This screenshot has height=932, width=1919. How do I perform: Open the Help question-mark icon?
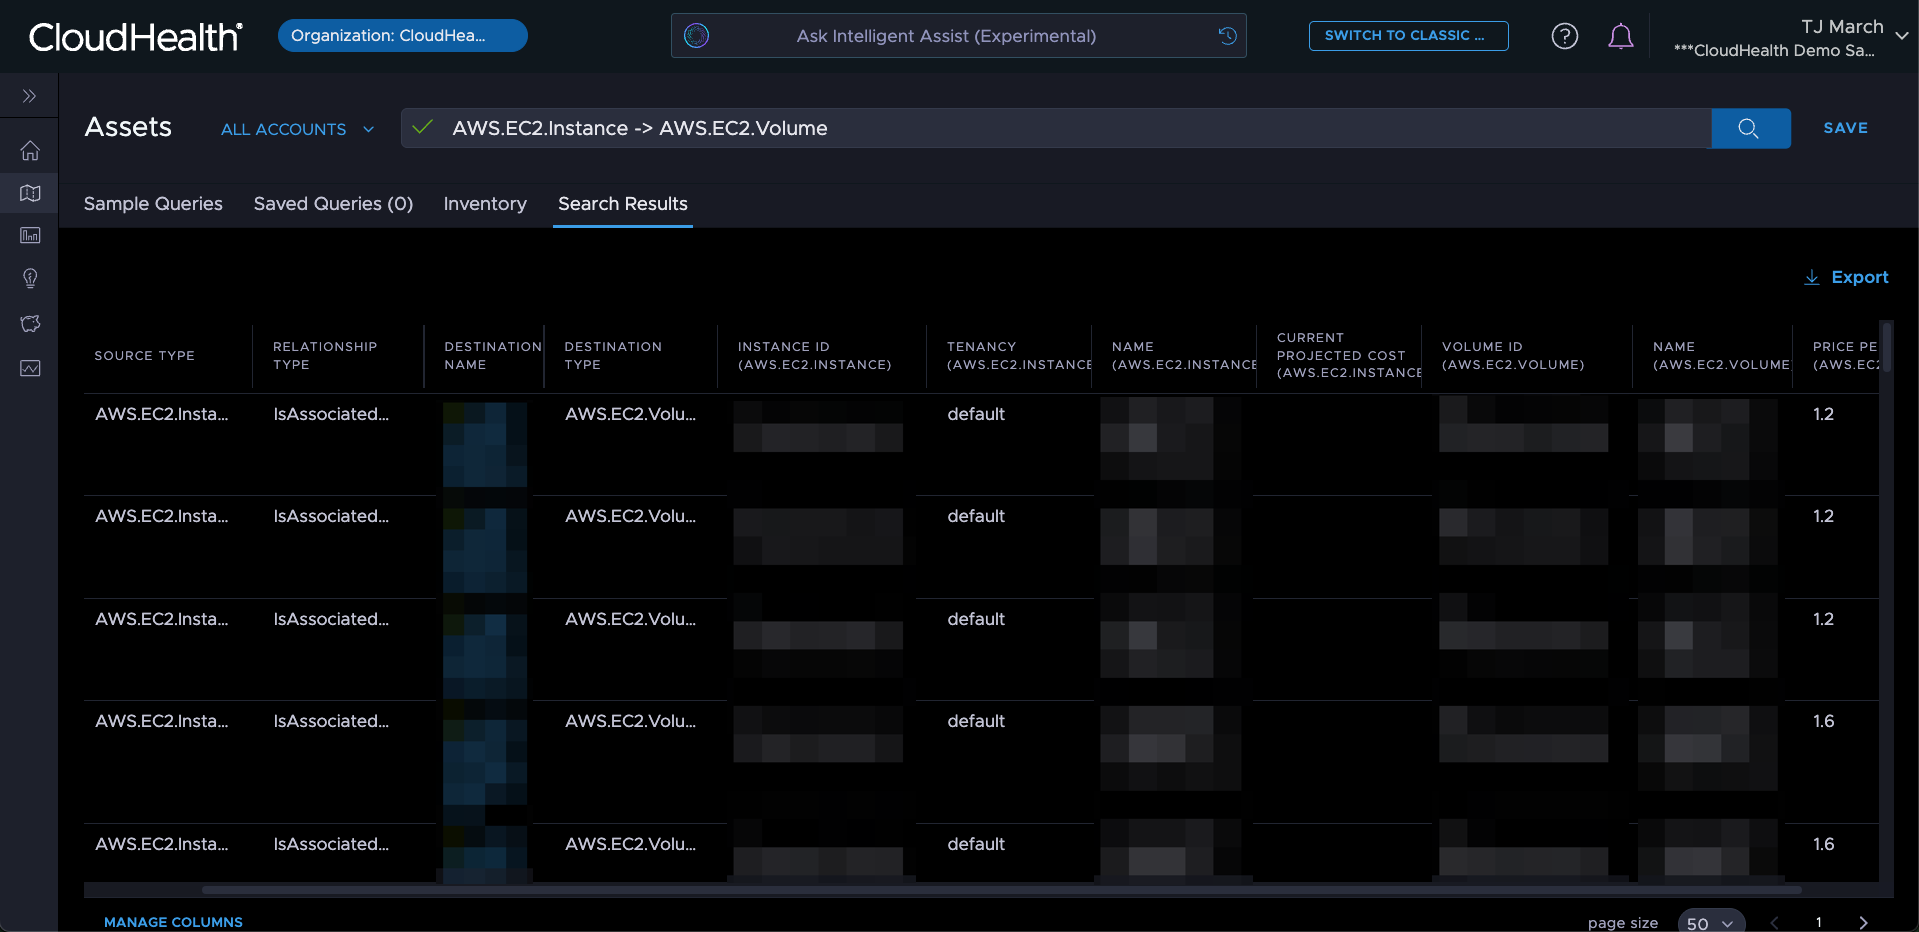[1564, 36]
